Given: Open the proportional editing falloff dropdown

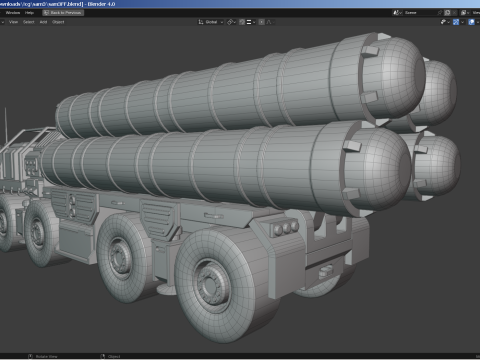Looking at the screenshot, I should click(x=270, y=22).
